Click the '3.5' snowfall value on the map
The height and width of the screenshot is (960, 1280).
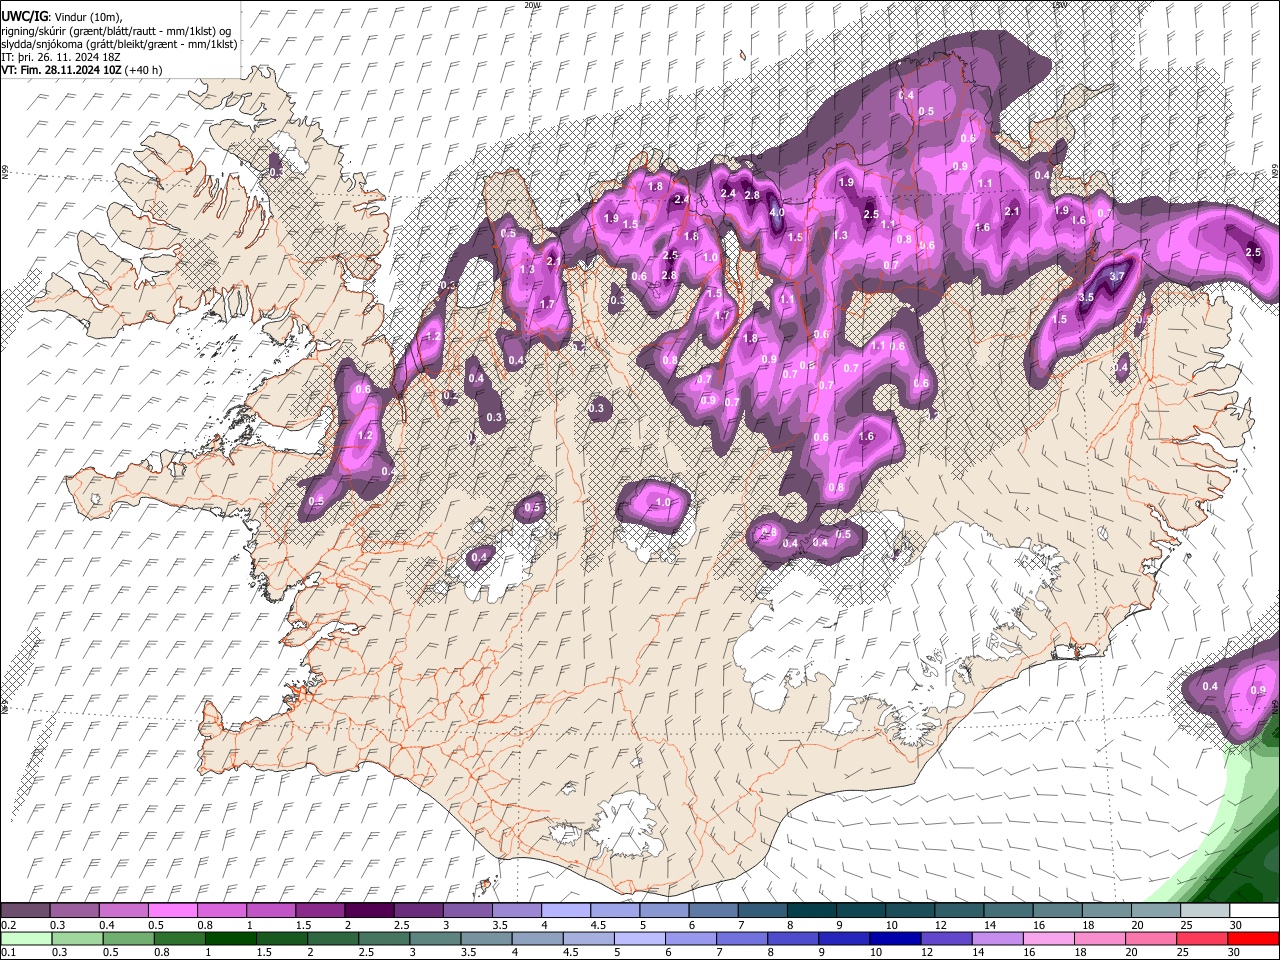[1086, 298]
